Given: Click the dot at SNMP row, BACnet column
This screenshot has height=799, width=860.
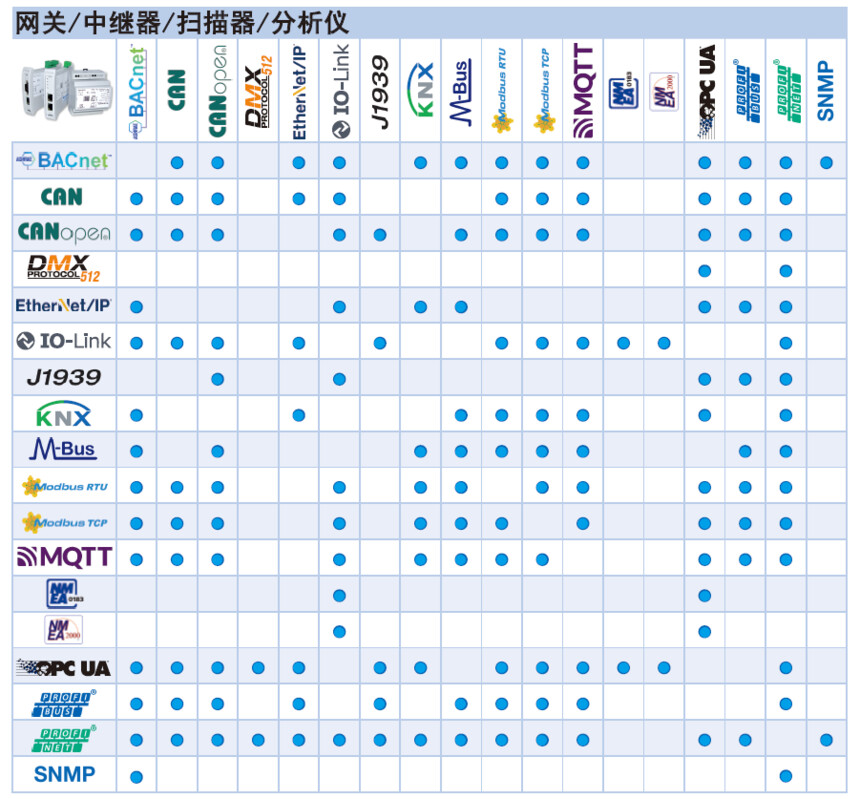Looking at the screenshot, I should [137, 776].
